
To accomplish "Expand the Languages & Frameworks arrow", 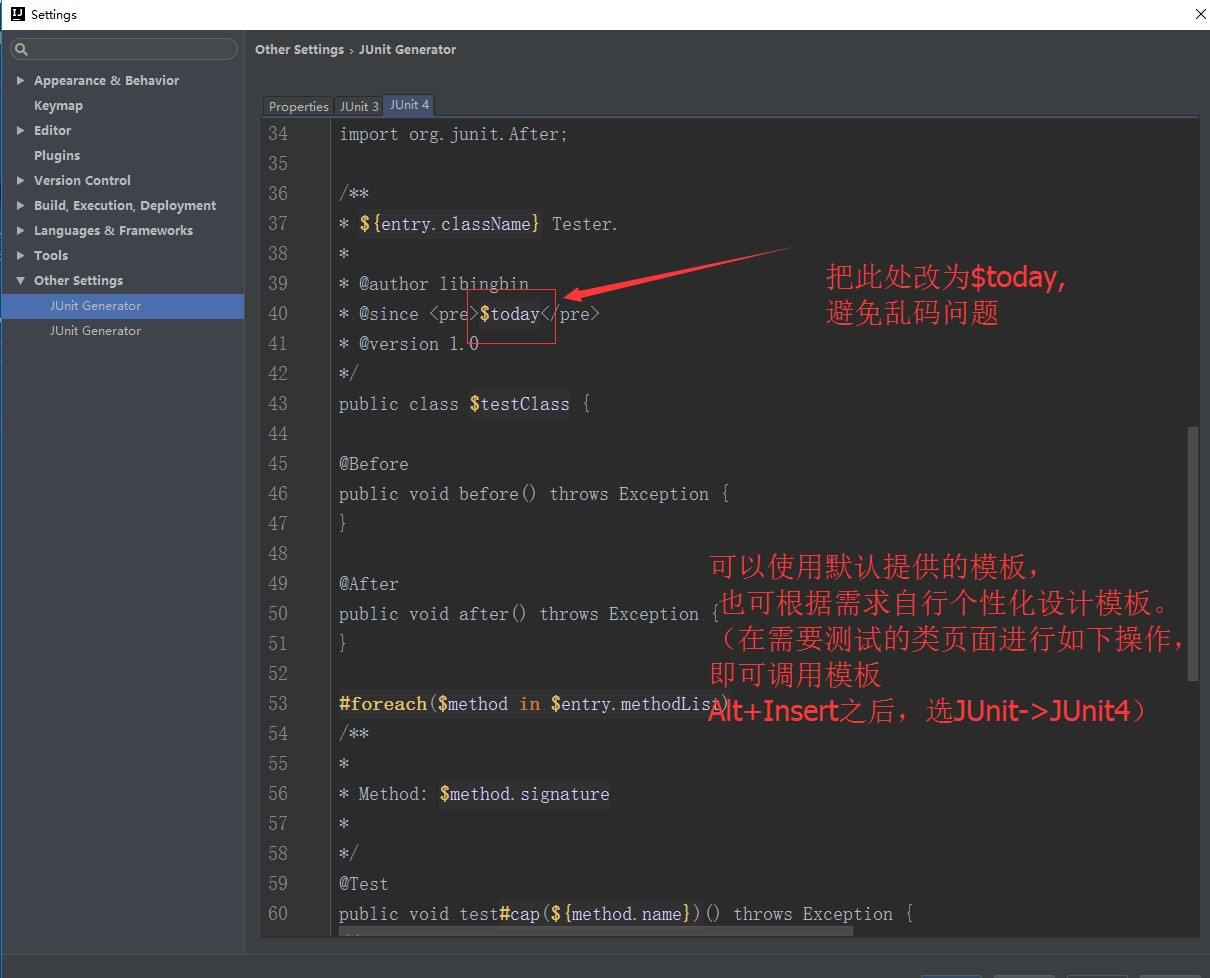I will [20, 230].
